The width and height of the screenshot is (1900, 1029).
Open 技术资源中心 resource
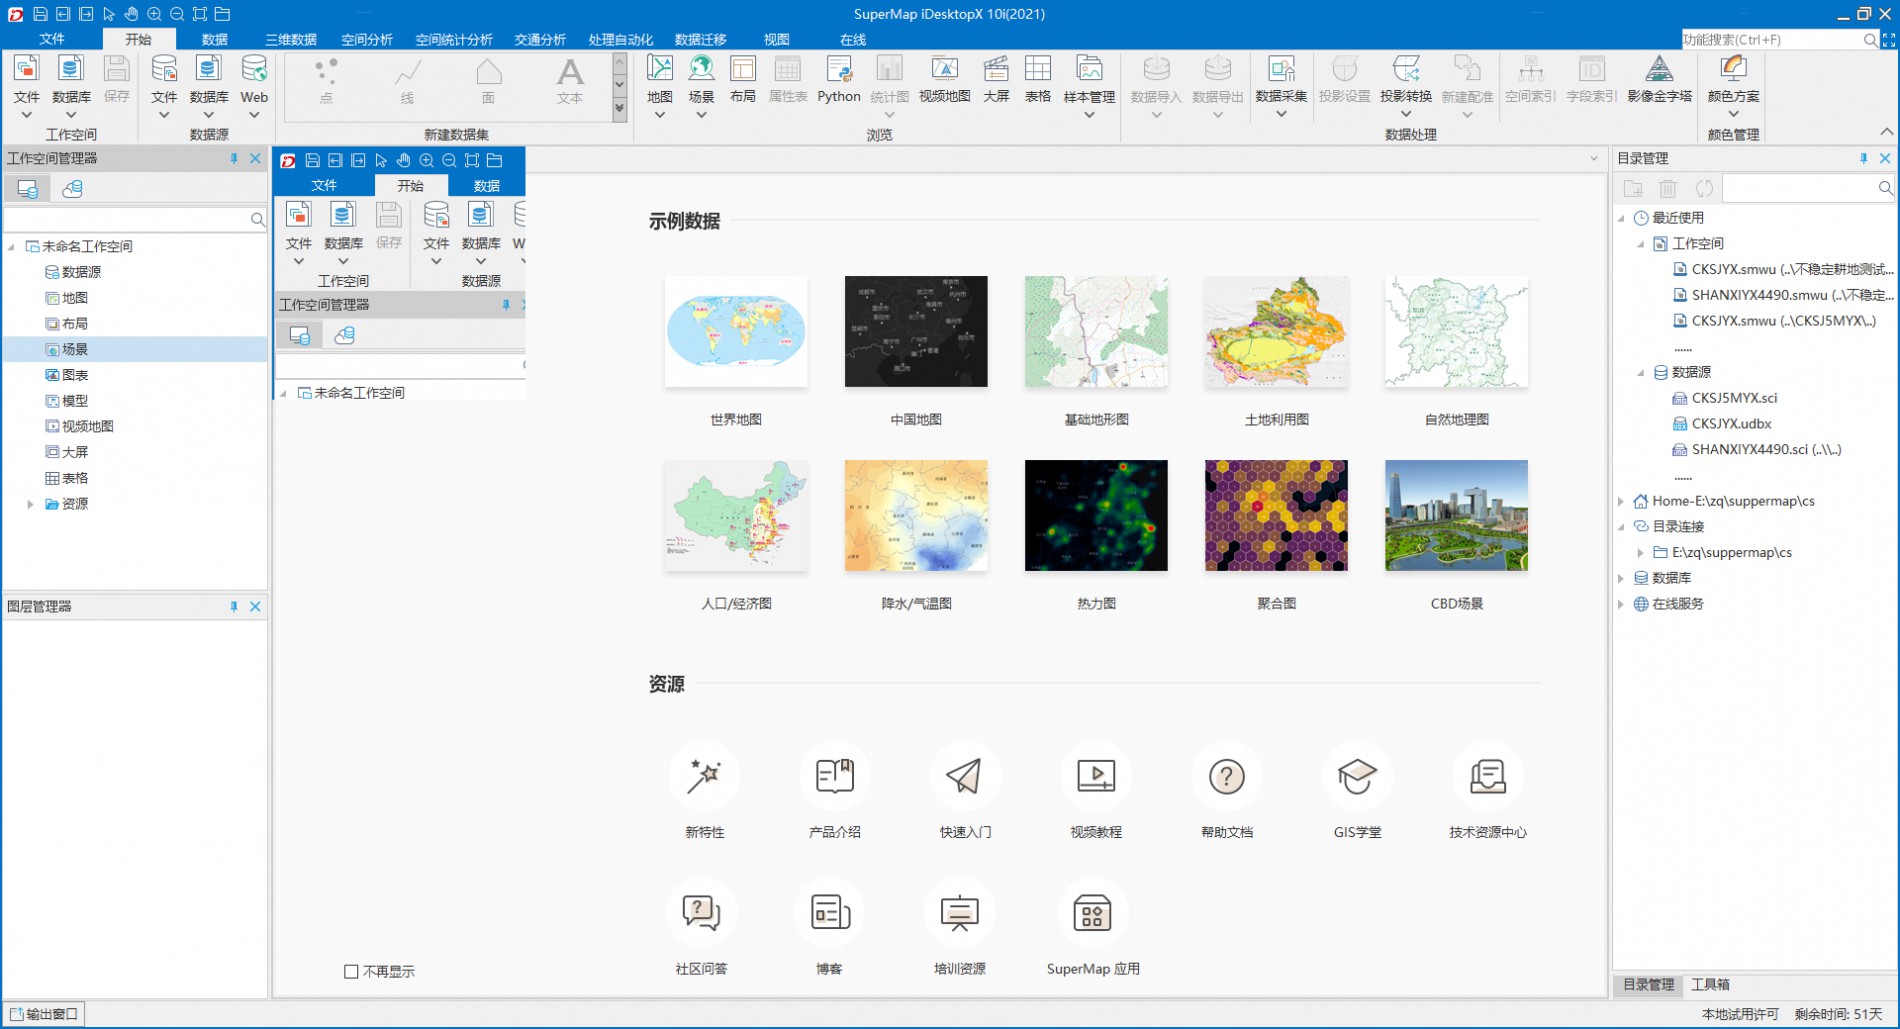1488,776
